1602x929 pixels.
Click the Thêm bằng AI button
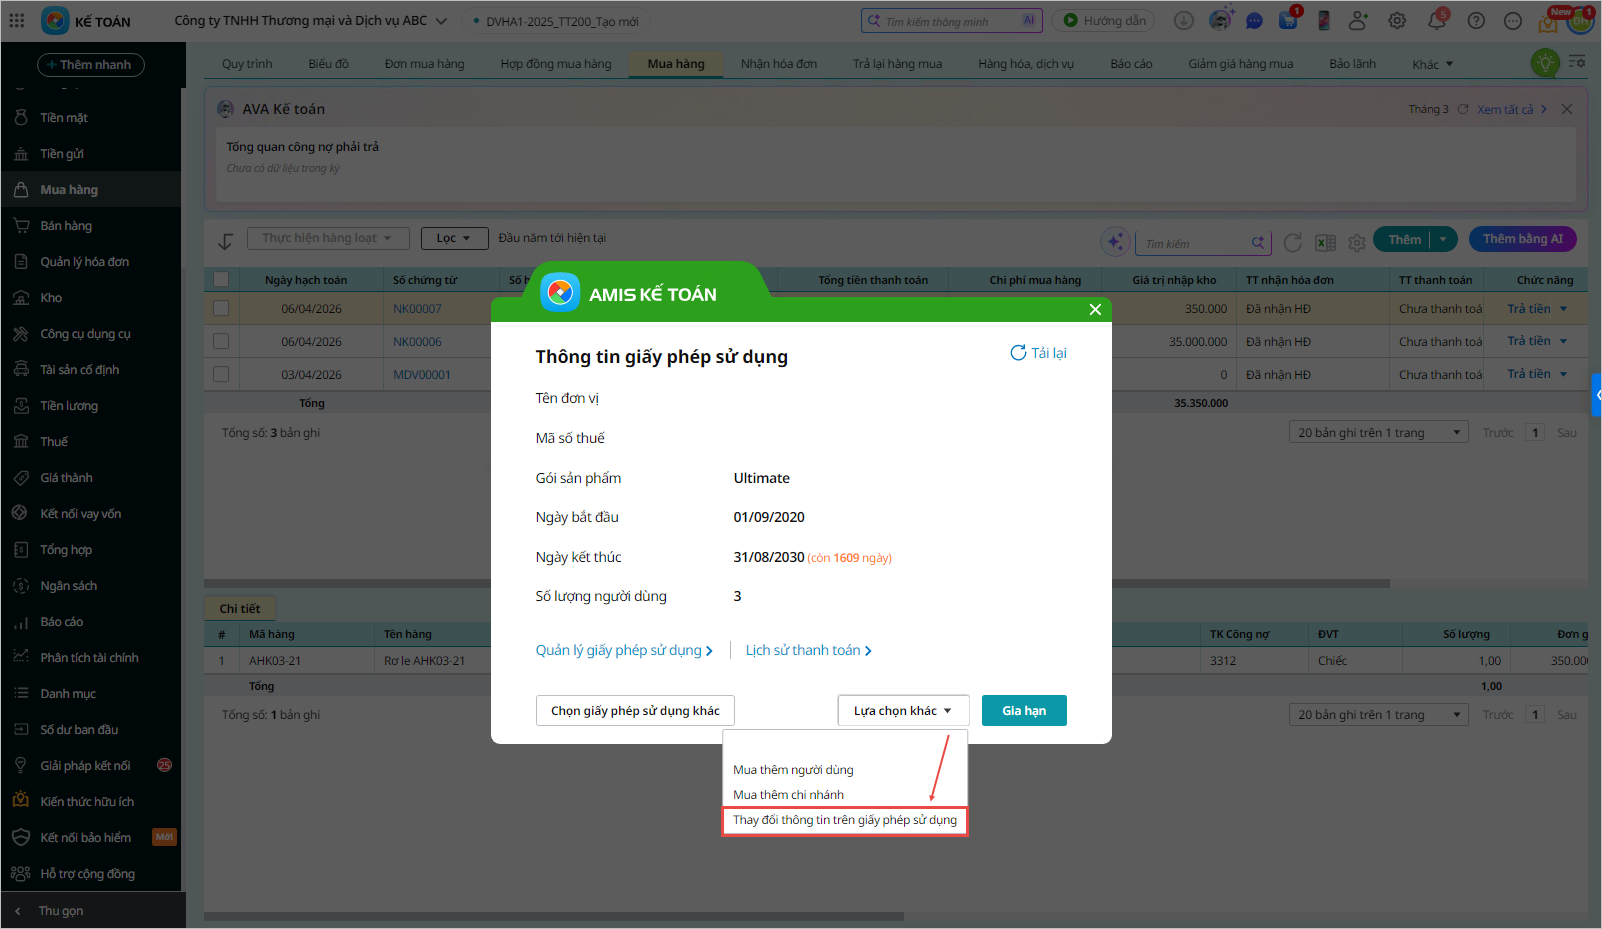pyautogui.click(x=1522, y=239)
